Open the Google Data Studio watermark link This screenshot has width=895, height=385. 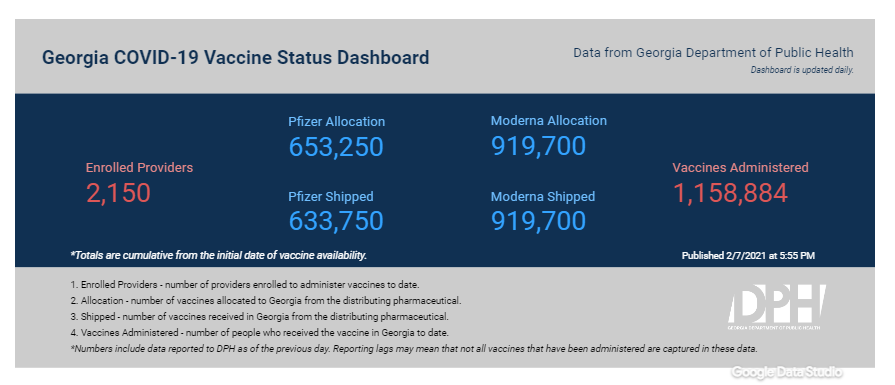click(787, 372)
